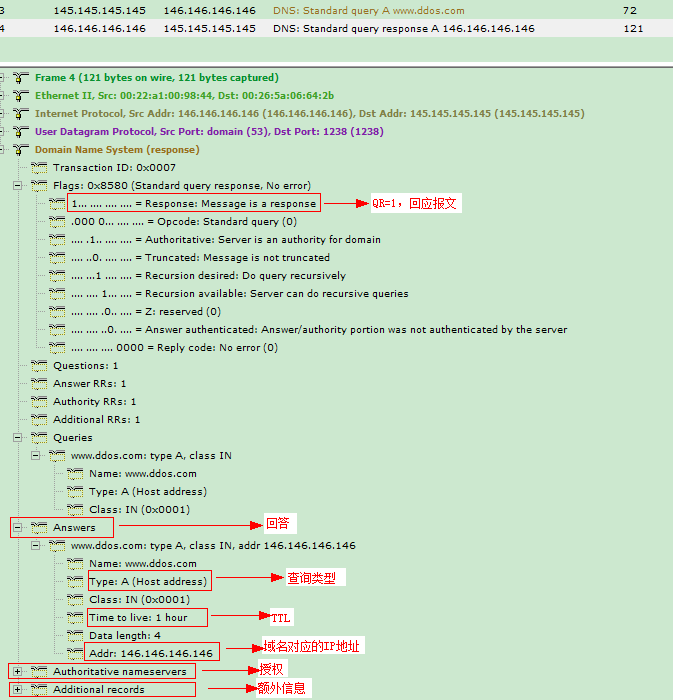Expand the Additional records section
This screenshot has height=700, width=673.
(x=17, y=690)
